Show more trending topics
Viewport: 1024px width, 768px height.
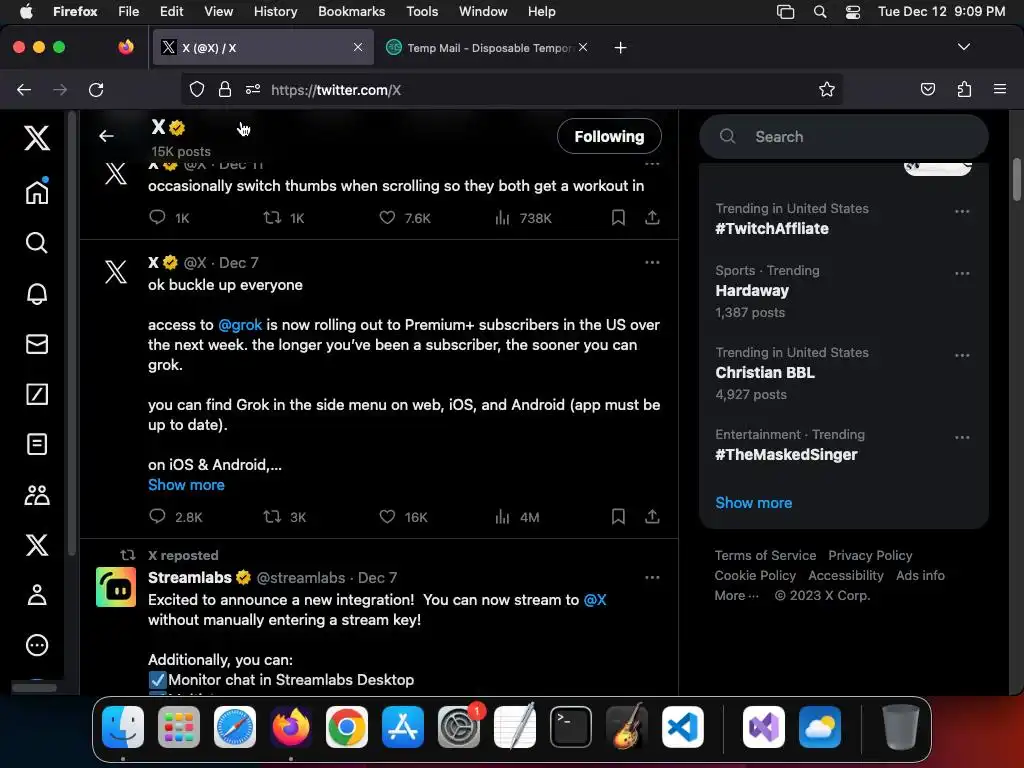pyautogui.click(x=753, y=503)
